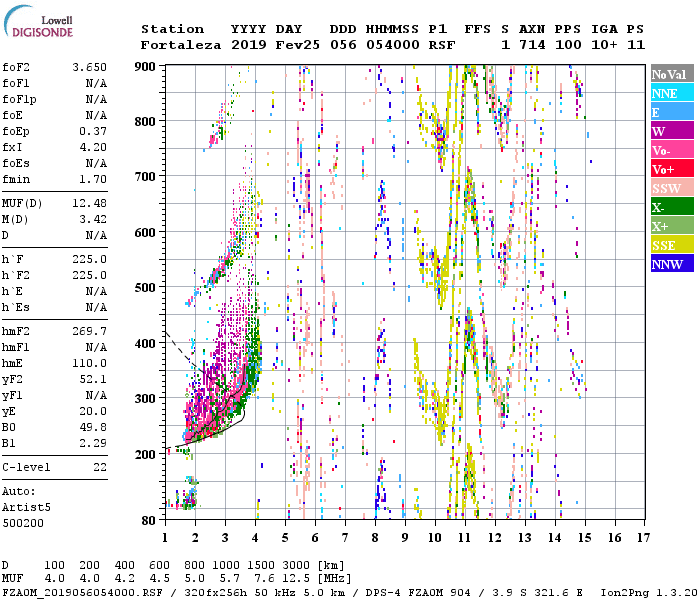Click the 17 MHz frequency axis label

point(643,538)
